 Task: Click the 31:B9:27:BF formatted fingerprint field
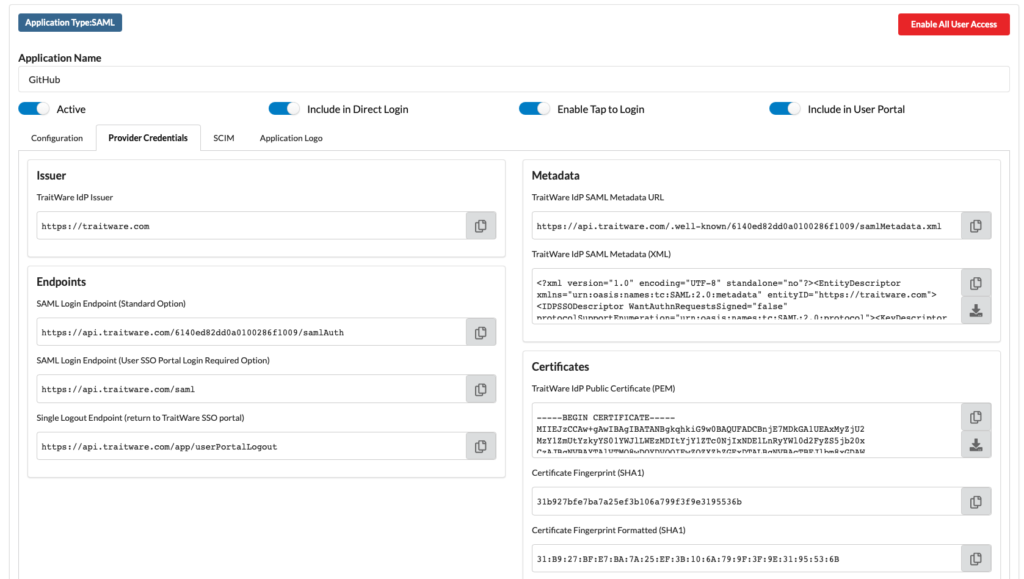click(746, 559)
